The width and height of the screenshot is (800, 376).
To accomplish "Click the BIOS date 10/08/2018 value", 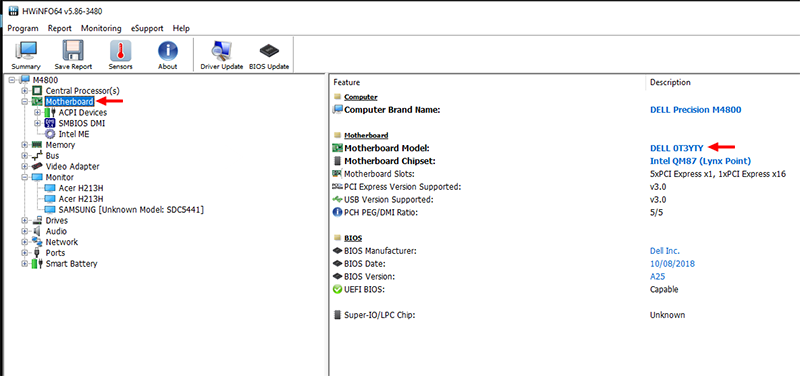I will (x=672, y=264).
